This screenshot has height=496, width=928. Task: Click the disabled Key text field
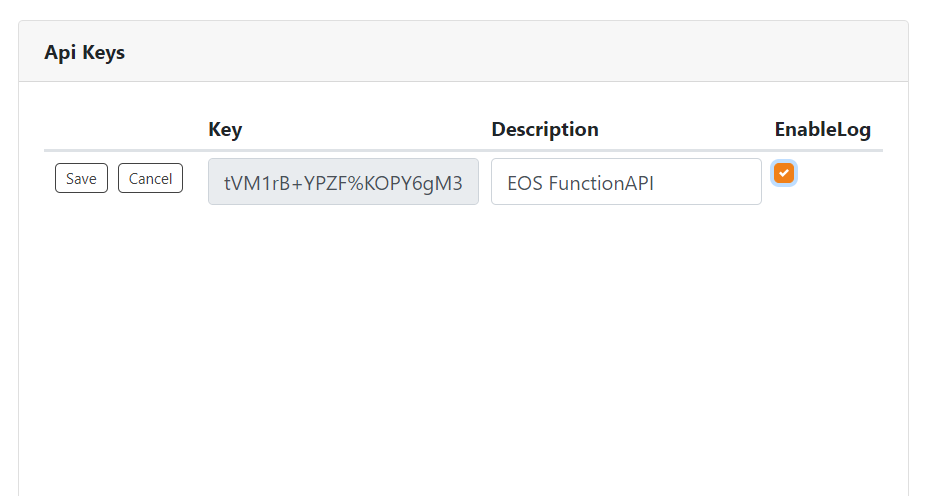coord(343,182)
